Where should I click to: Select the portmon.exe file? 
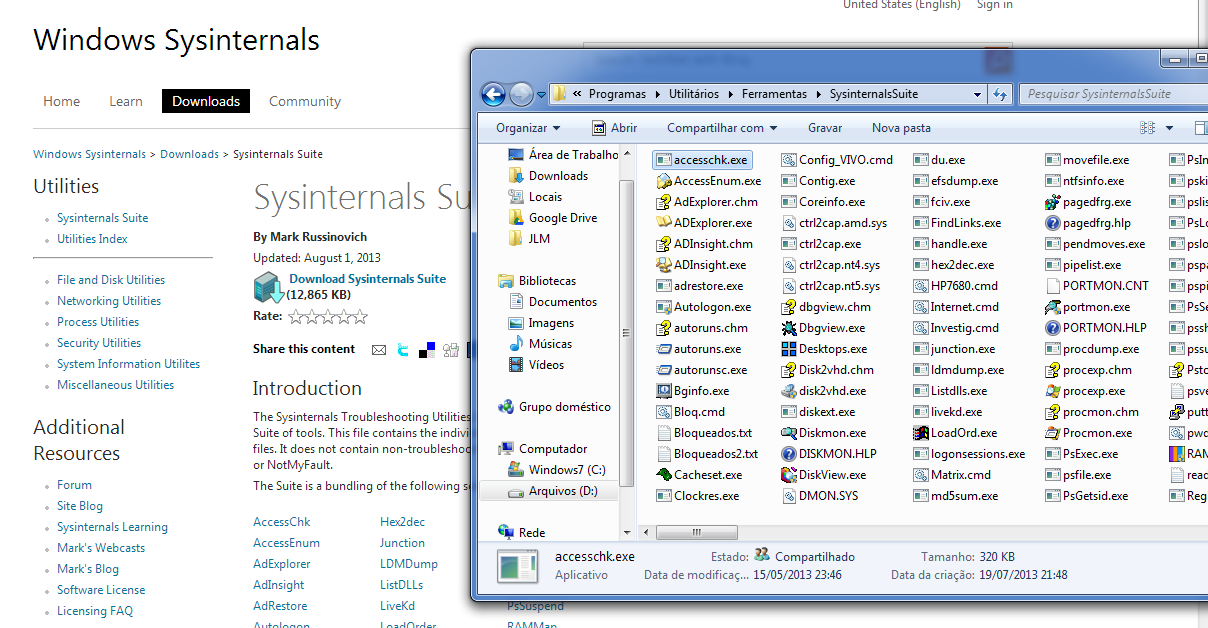(x=1088, y=307)
